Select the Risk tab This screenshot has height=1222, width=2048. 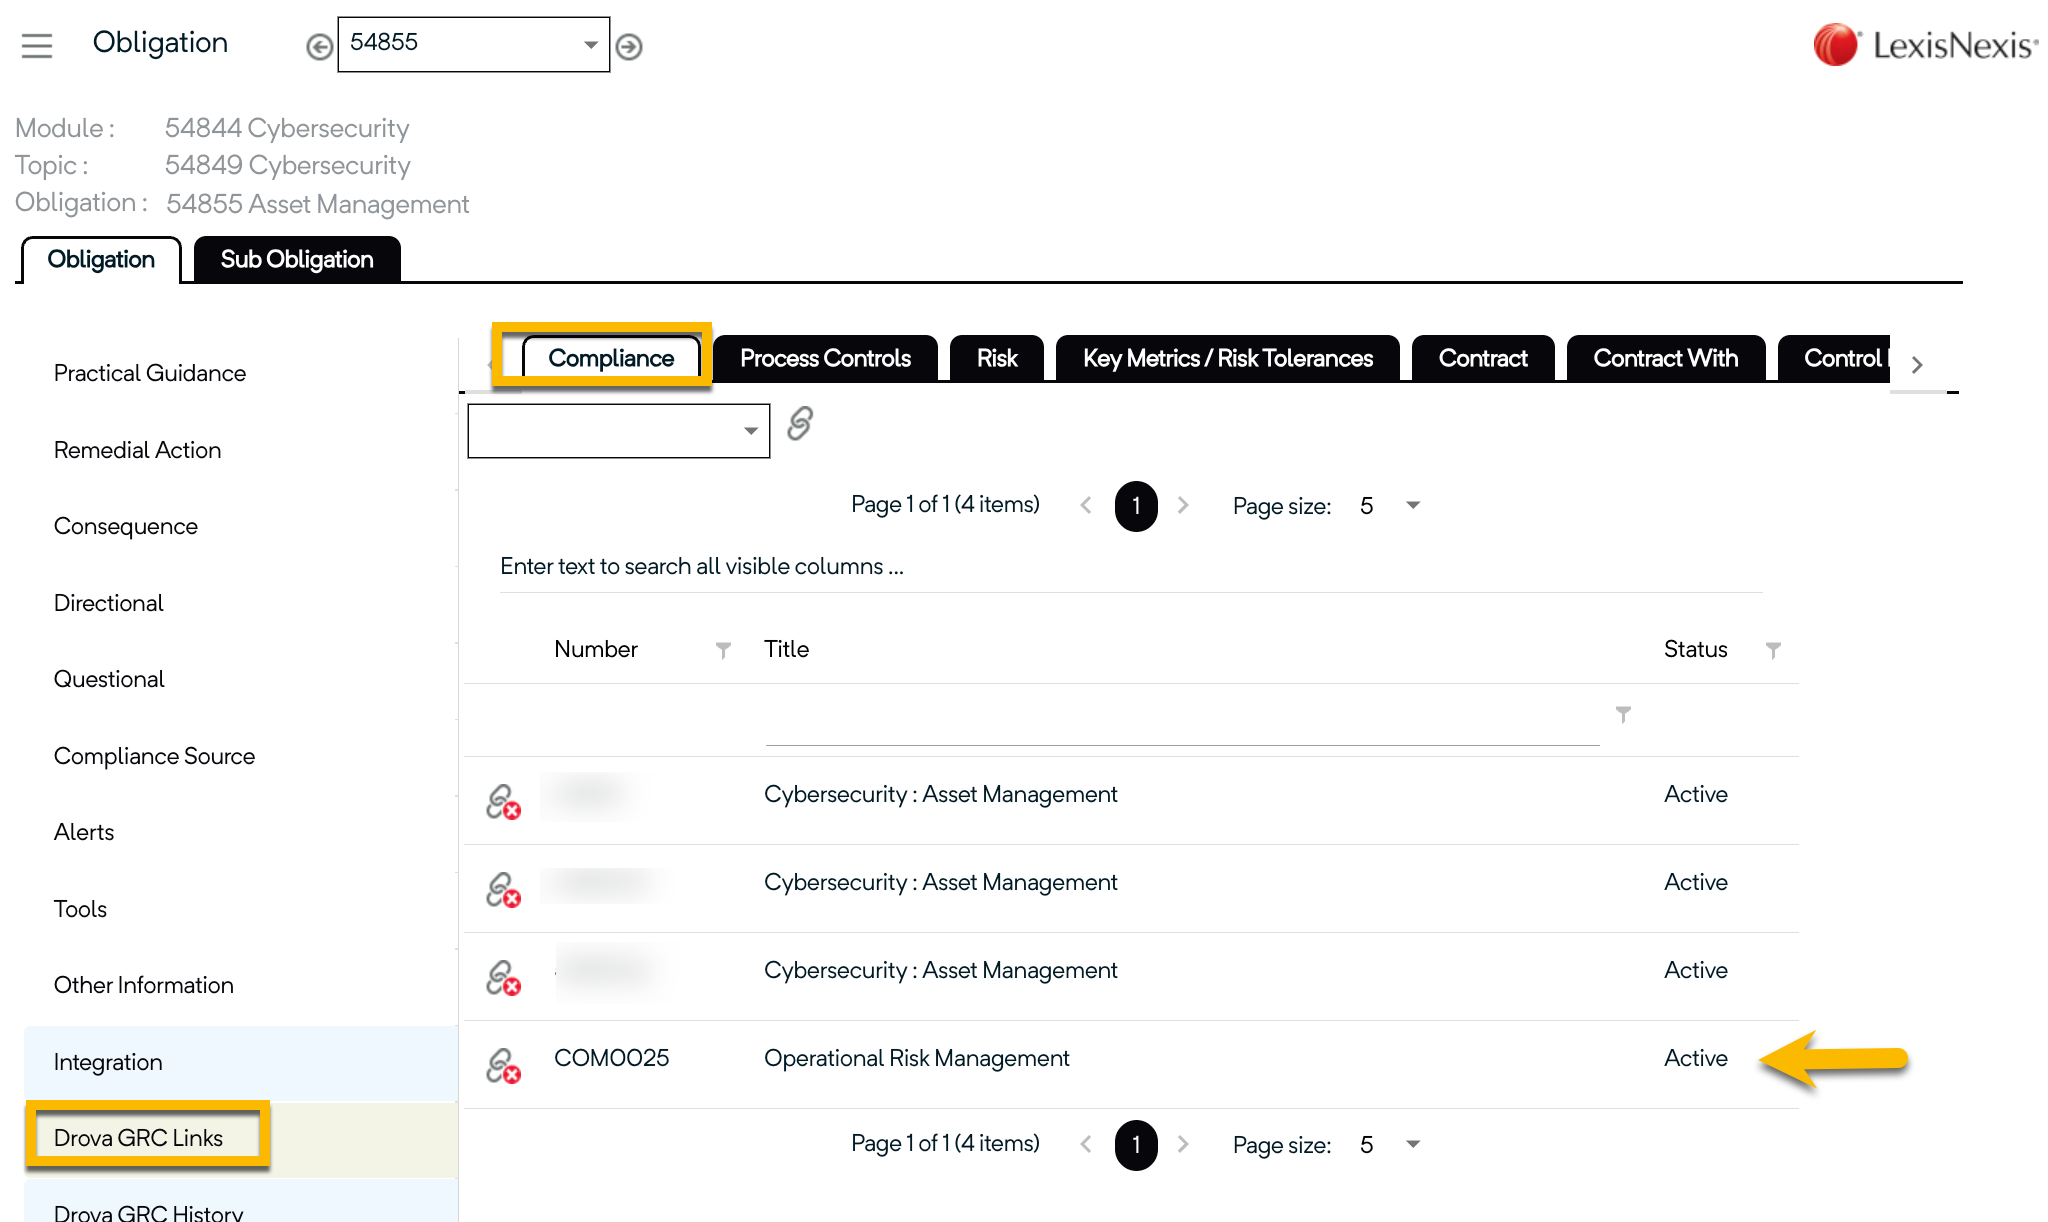coord(996,358)
